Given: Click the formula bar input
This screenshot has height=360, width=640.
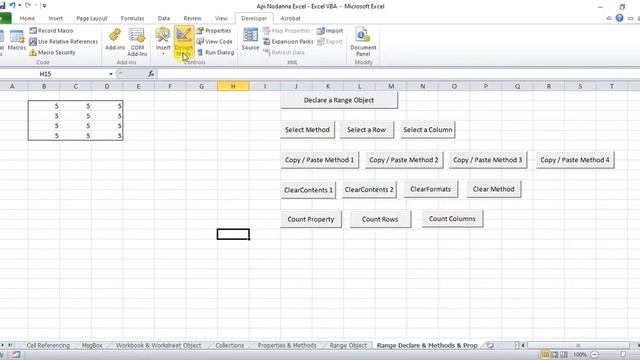Looking at the screenshot, I should [x=398, y=74].
